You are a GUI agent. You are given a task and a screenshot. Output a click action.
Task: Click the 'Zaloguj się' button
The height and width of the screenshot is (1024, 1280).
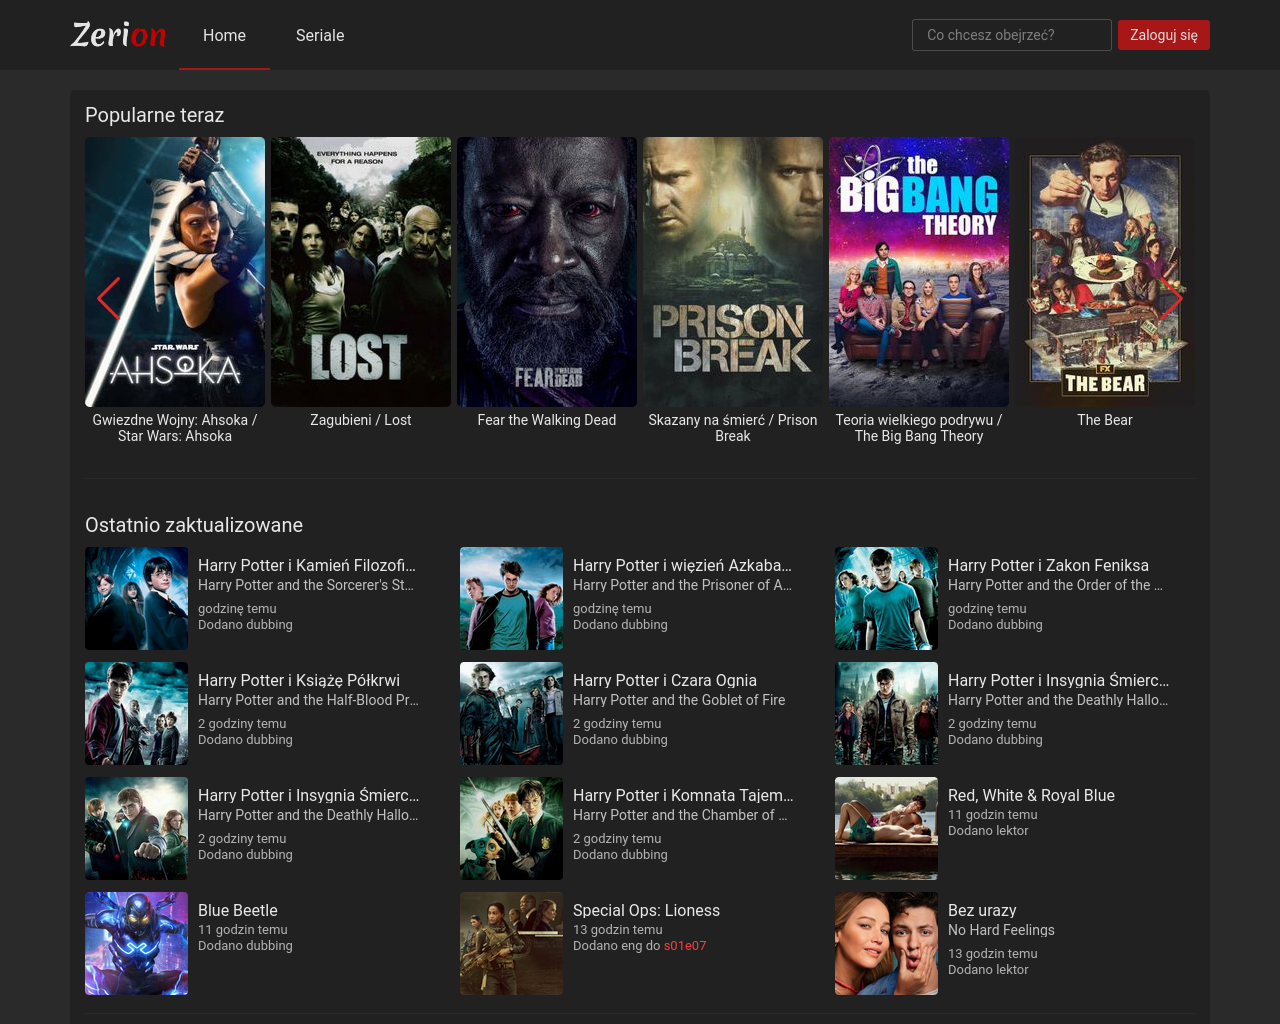pyautogui.click(x=1164, y=35)
